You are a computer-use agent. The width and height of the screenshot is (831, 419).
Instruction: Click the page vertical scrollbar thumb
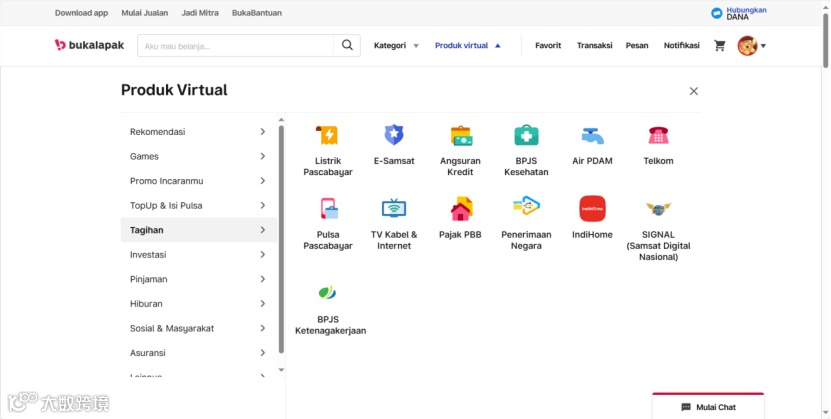click(825, 41)
